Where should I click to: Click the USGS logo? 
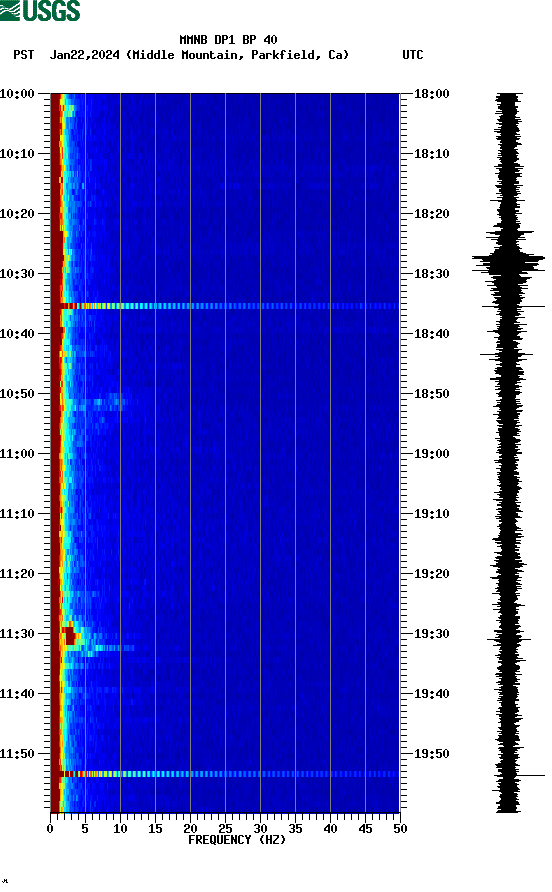(x=40, y=10)
